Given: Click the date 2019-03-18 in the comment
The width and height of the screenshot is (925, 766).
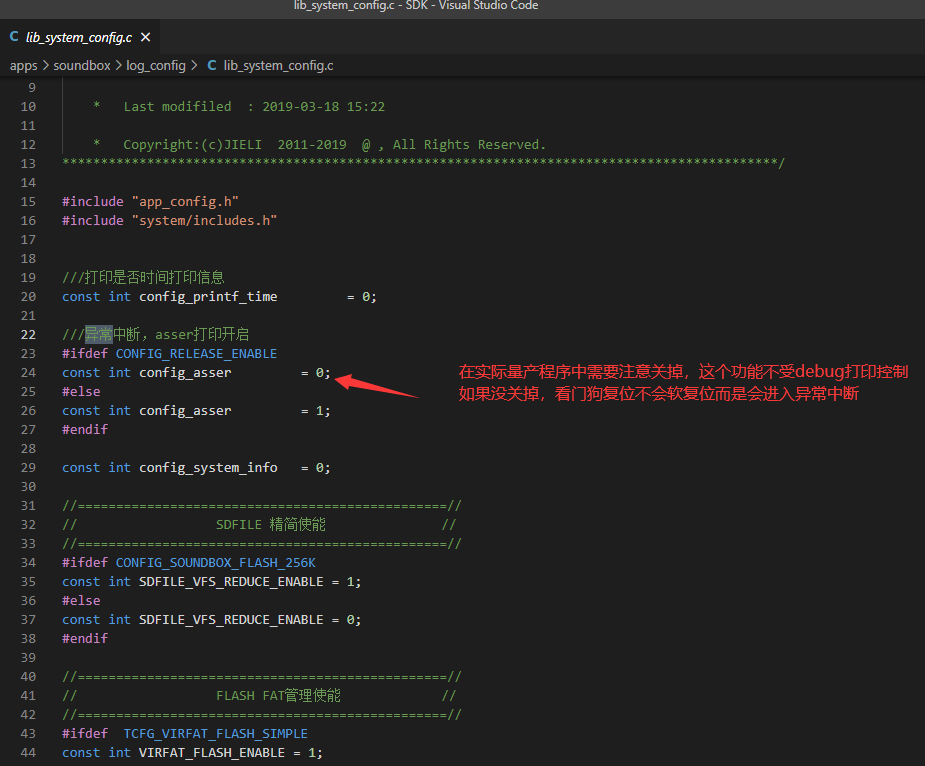Looking at the screenshot, I should click(x=301, y=107).
